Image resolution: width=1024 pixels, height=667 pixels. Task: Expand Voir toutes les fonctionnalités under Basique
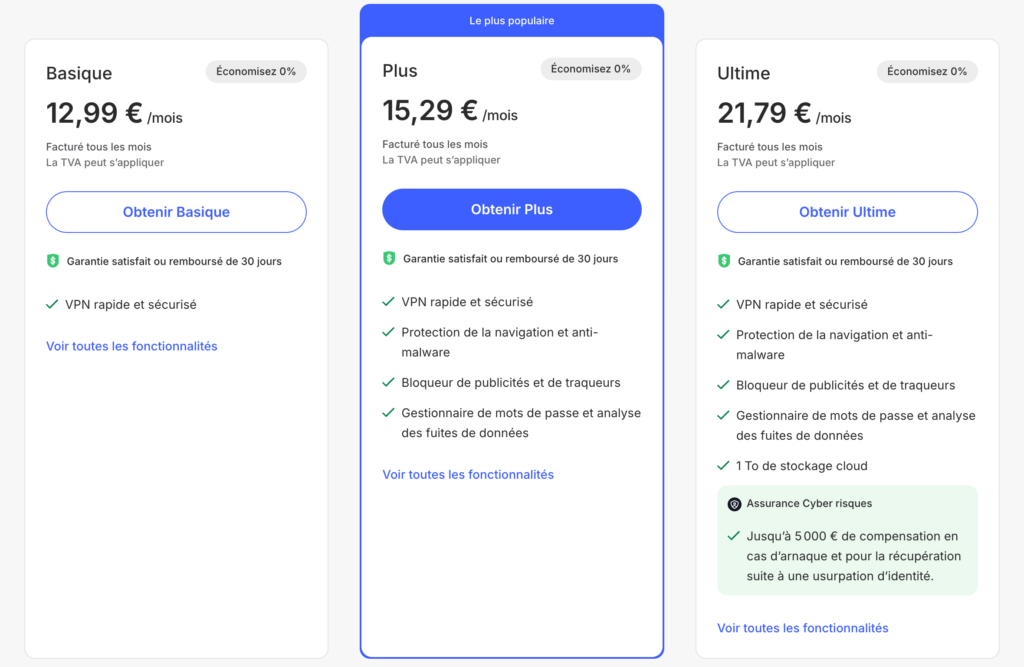(131, 346)
